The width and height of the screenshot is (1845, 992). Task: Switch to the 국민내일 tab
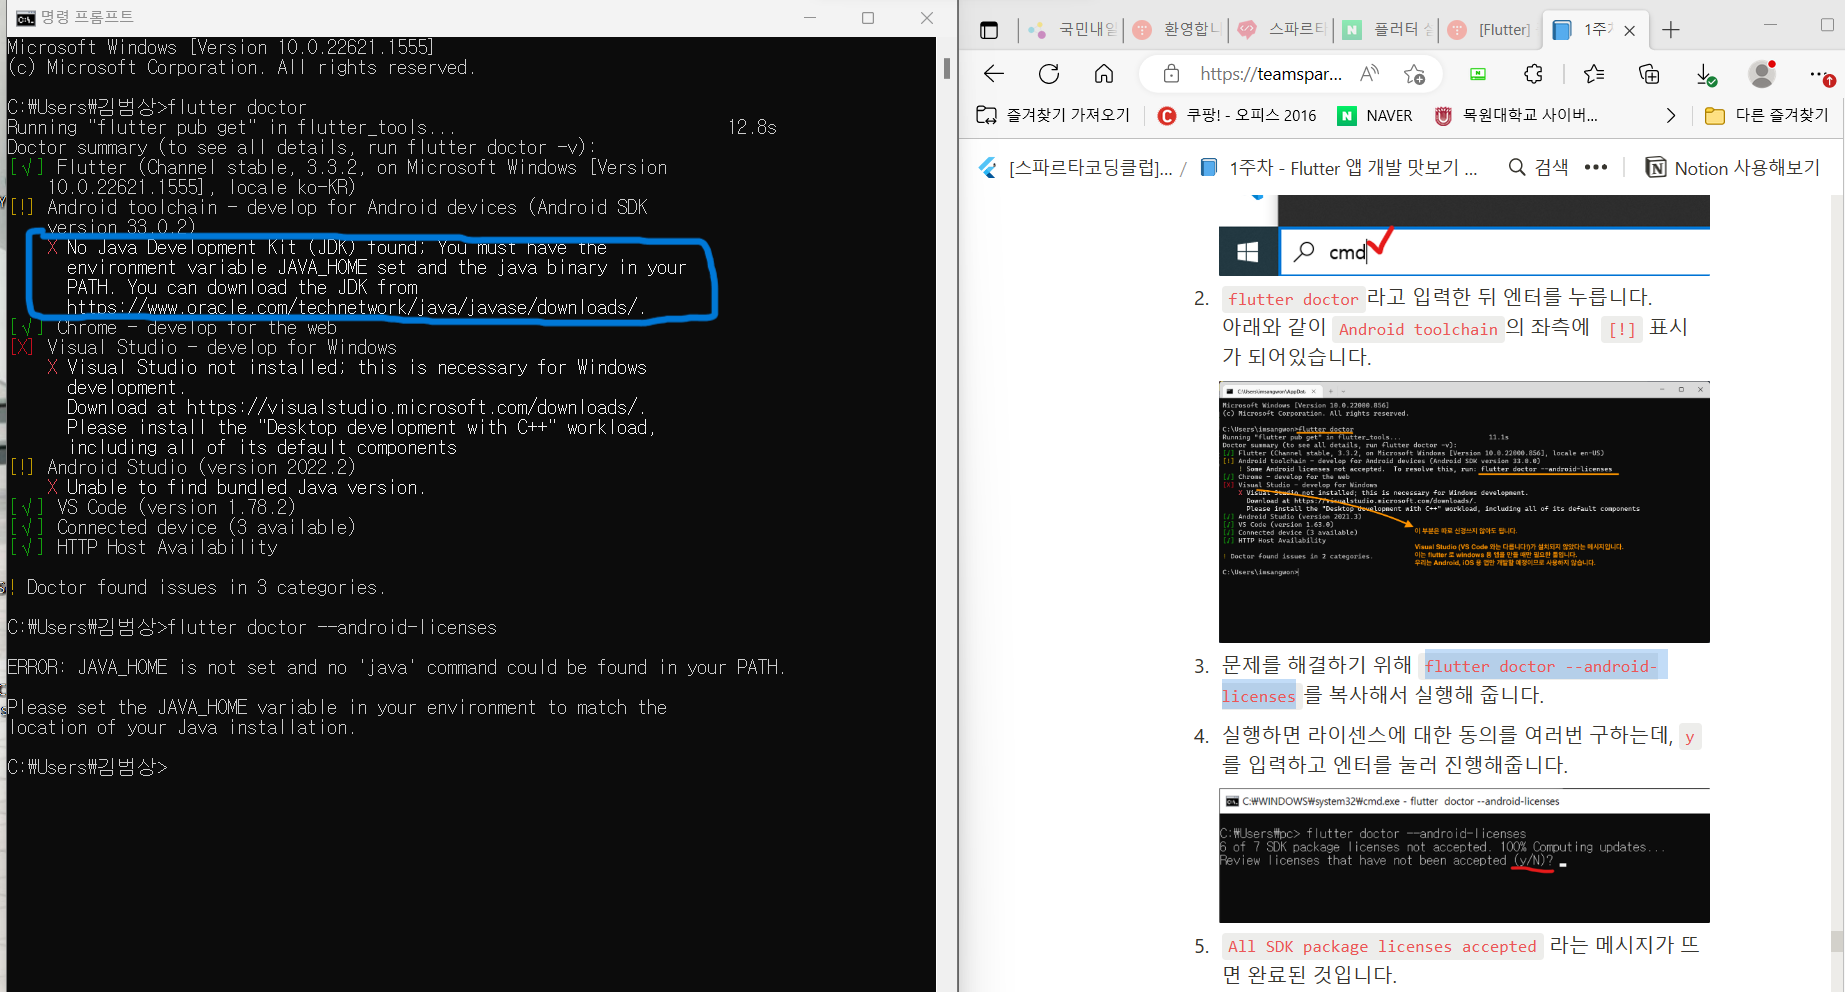1071,30
